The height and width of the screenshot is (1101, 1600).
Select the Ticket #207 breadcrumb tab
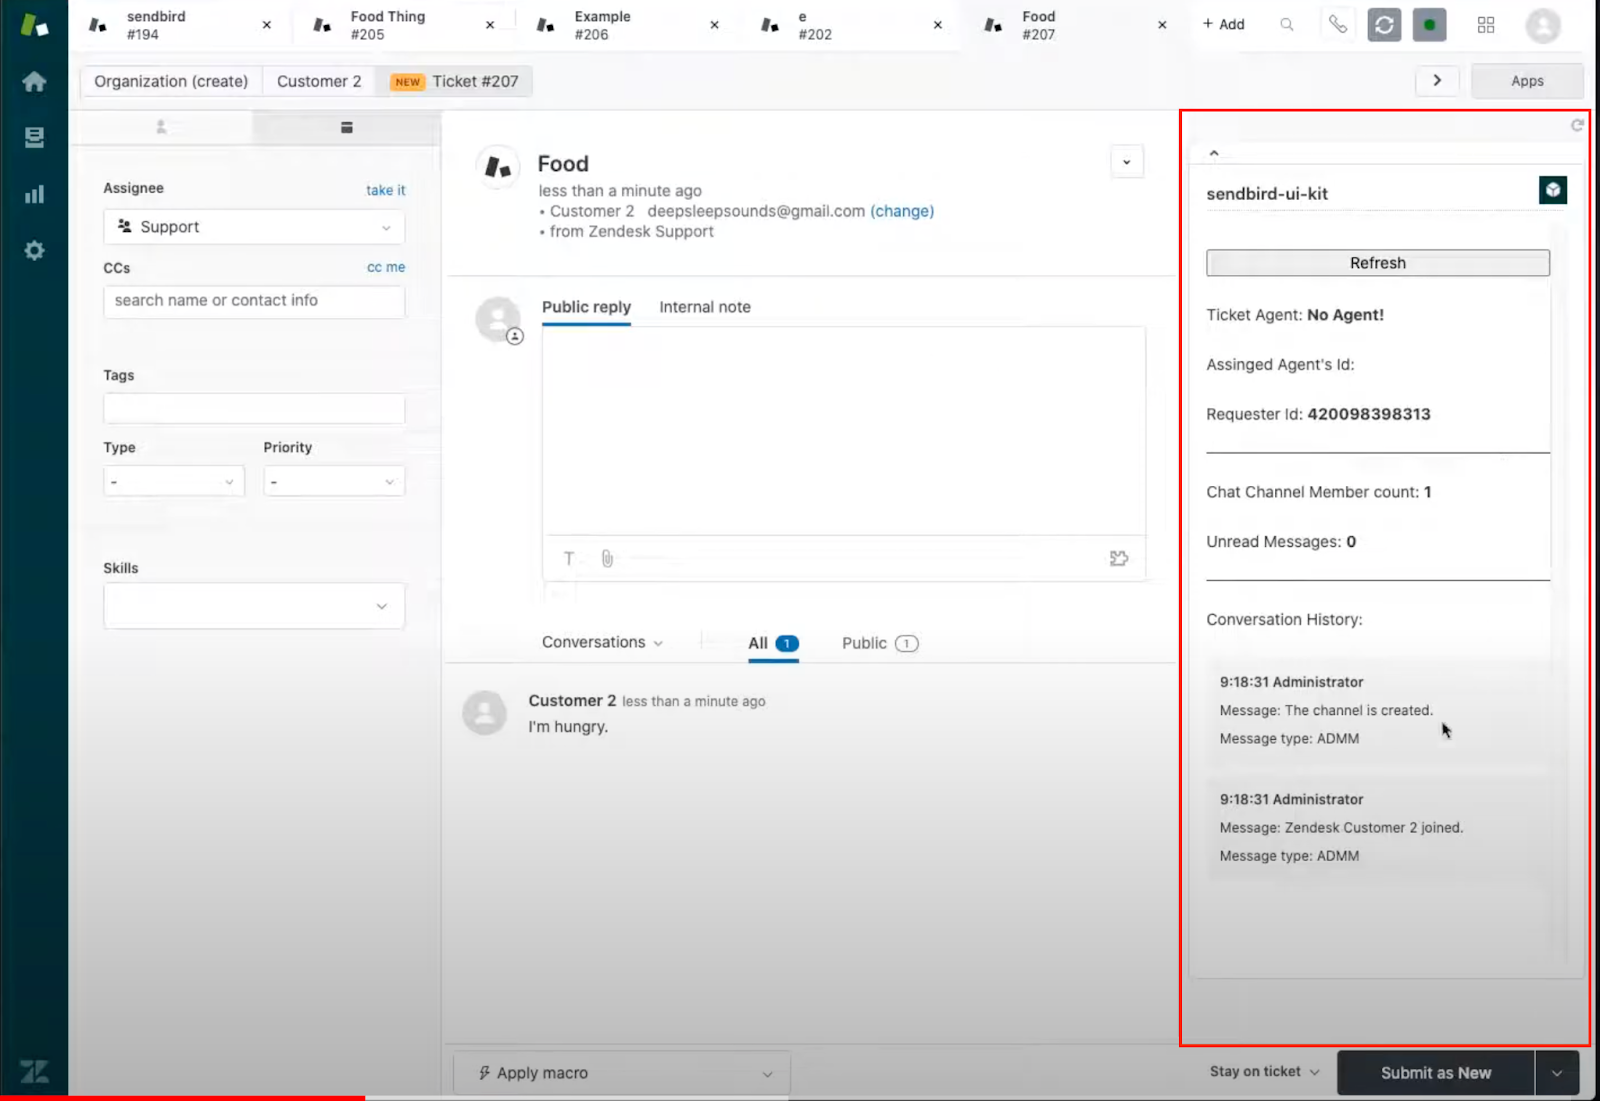454,81
